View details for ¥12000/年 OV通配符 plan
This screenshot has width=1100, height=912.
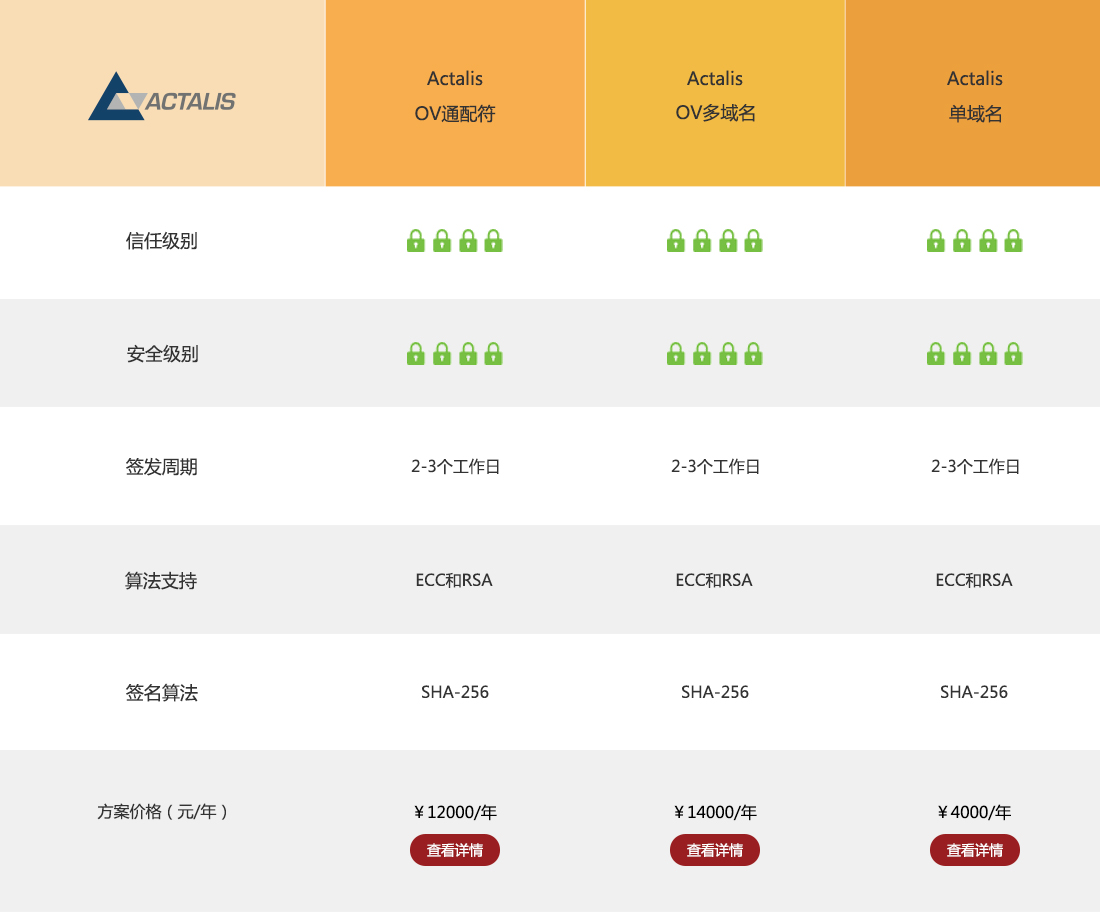pos(455,850)
